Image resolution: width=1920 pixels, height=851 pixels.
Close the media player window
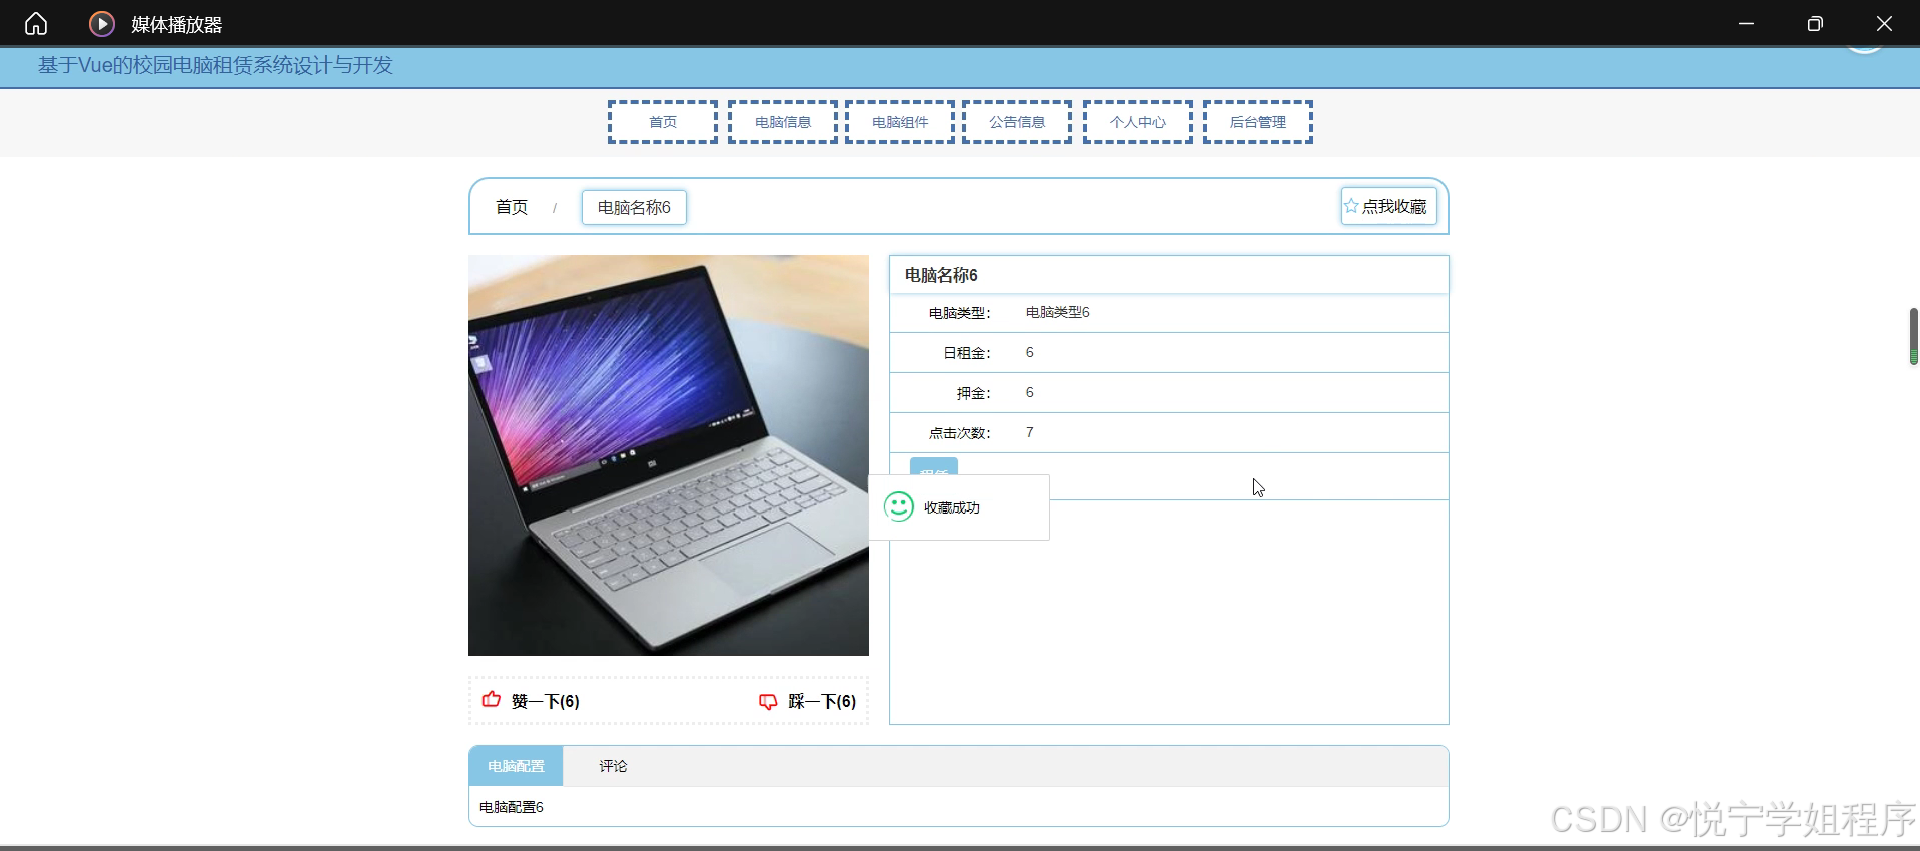click(1884, 23)
